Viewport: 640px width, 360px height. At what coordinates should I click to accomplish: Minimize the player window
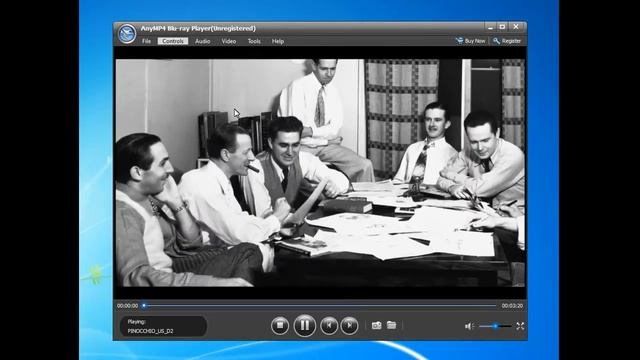coord(490,27)
